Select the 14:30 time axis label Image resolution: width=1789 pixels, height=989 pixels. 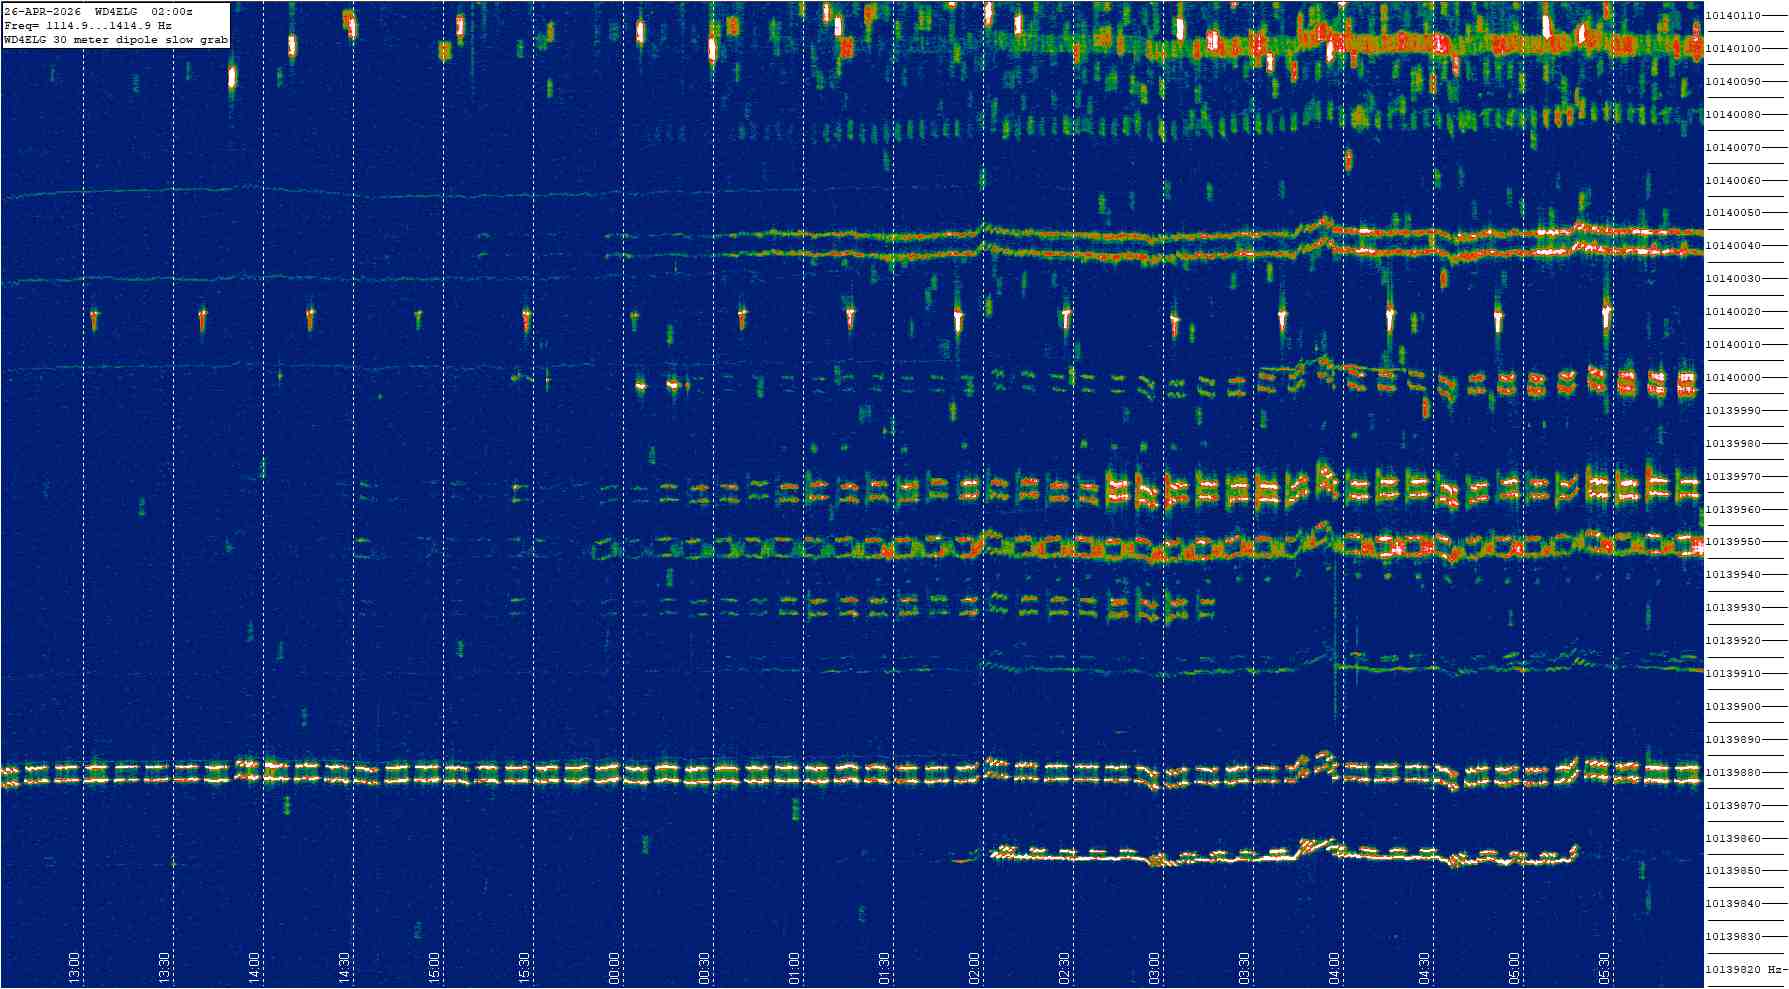coord(344,967)
